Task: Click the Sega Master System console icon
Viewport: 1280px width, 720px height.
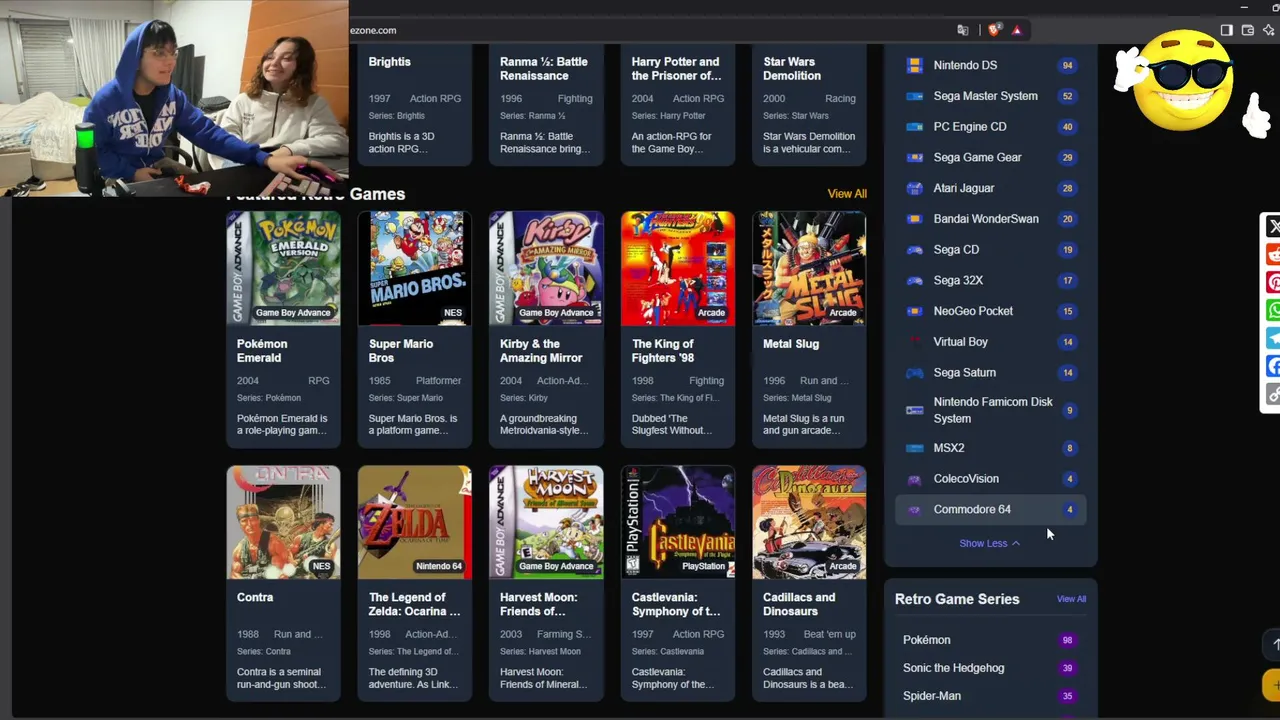Action: click(x=914, y=96)
